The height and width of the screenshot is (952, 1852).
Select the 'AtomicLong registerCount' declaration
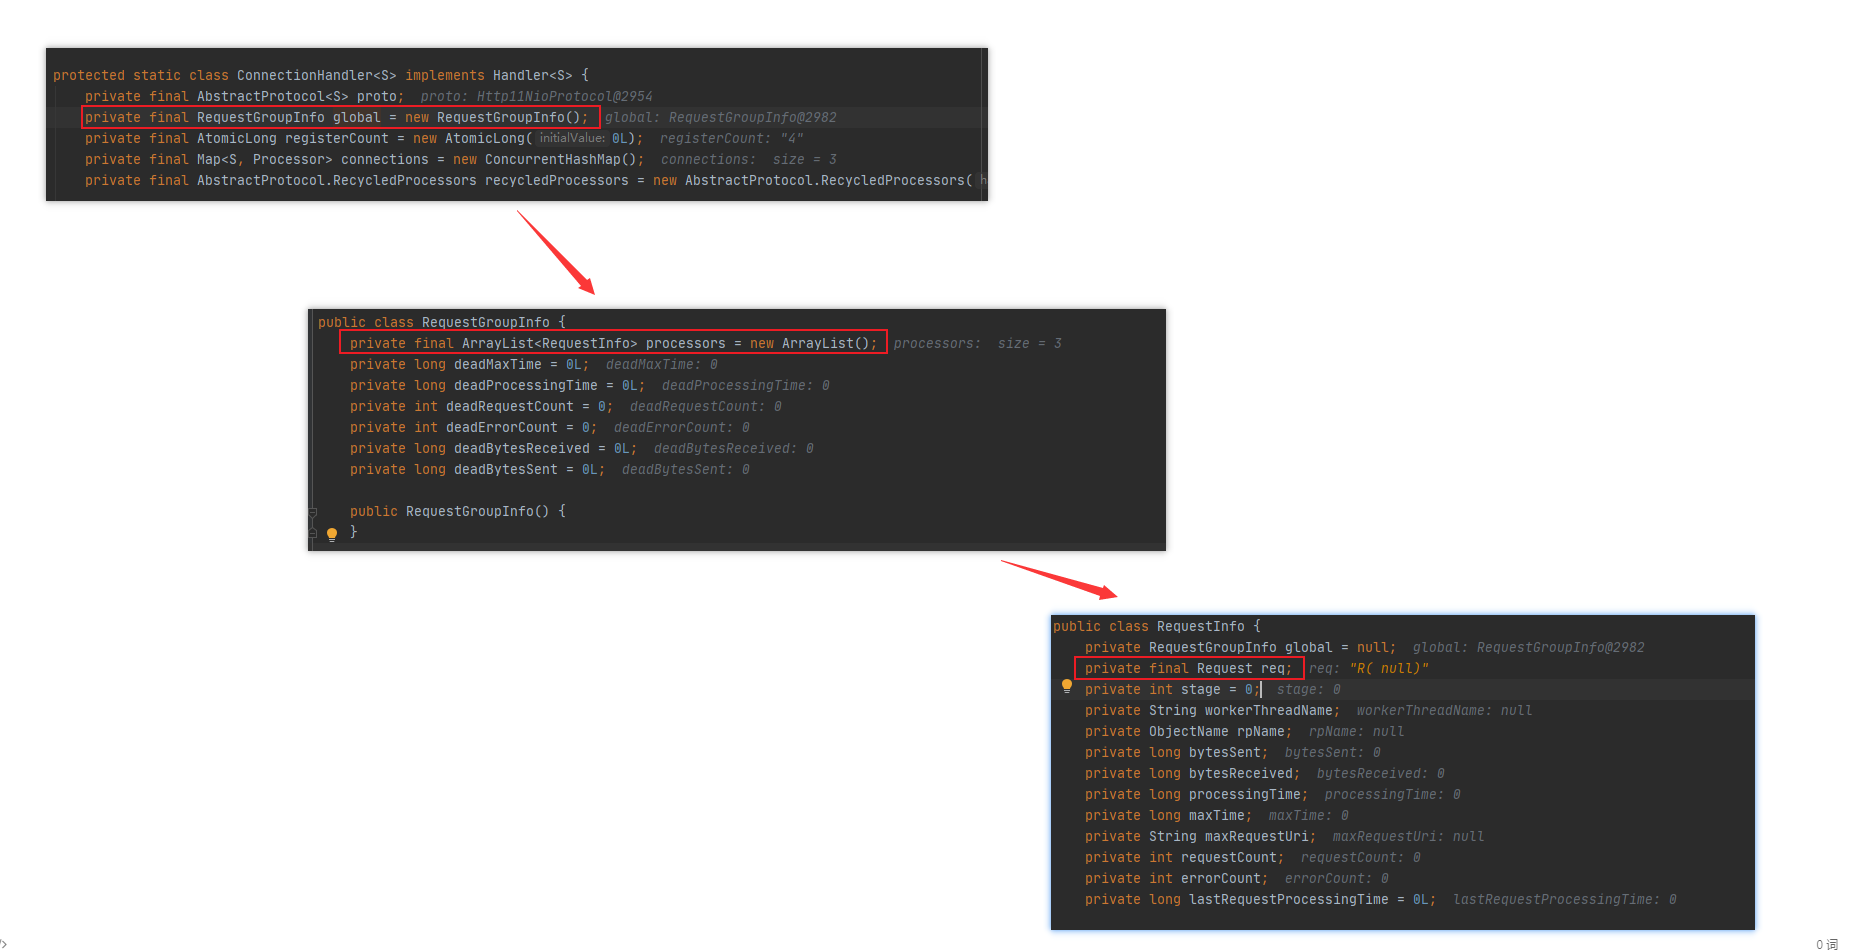(365, 138)
